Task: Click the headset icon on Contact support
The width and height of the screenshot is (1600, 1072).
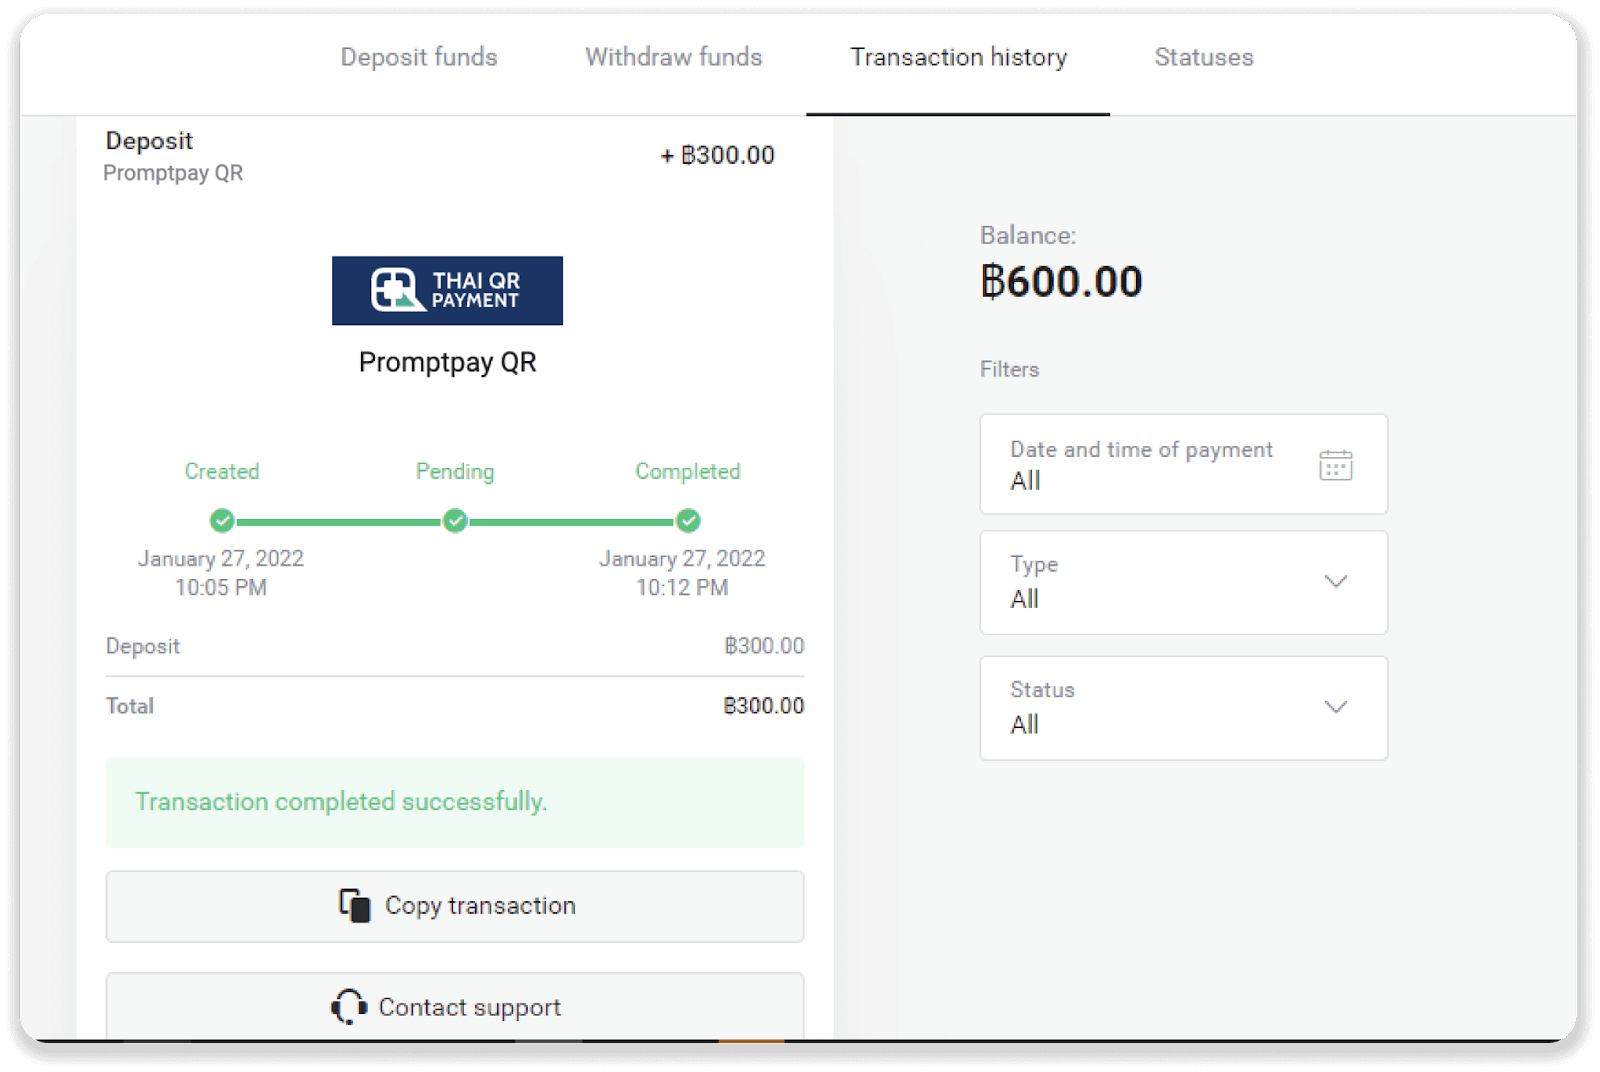Action: point(348,1007)
